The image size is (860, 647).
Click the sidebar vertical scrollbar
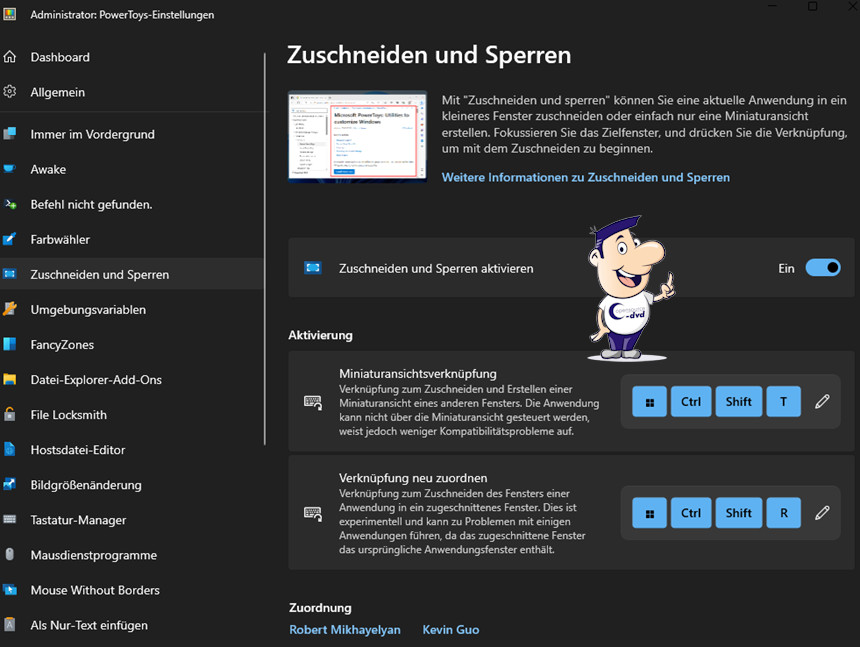(x=265, y=250)
